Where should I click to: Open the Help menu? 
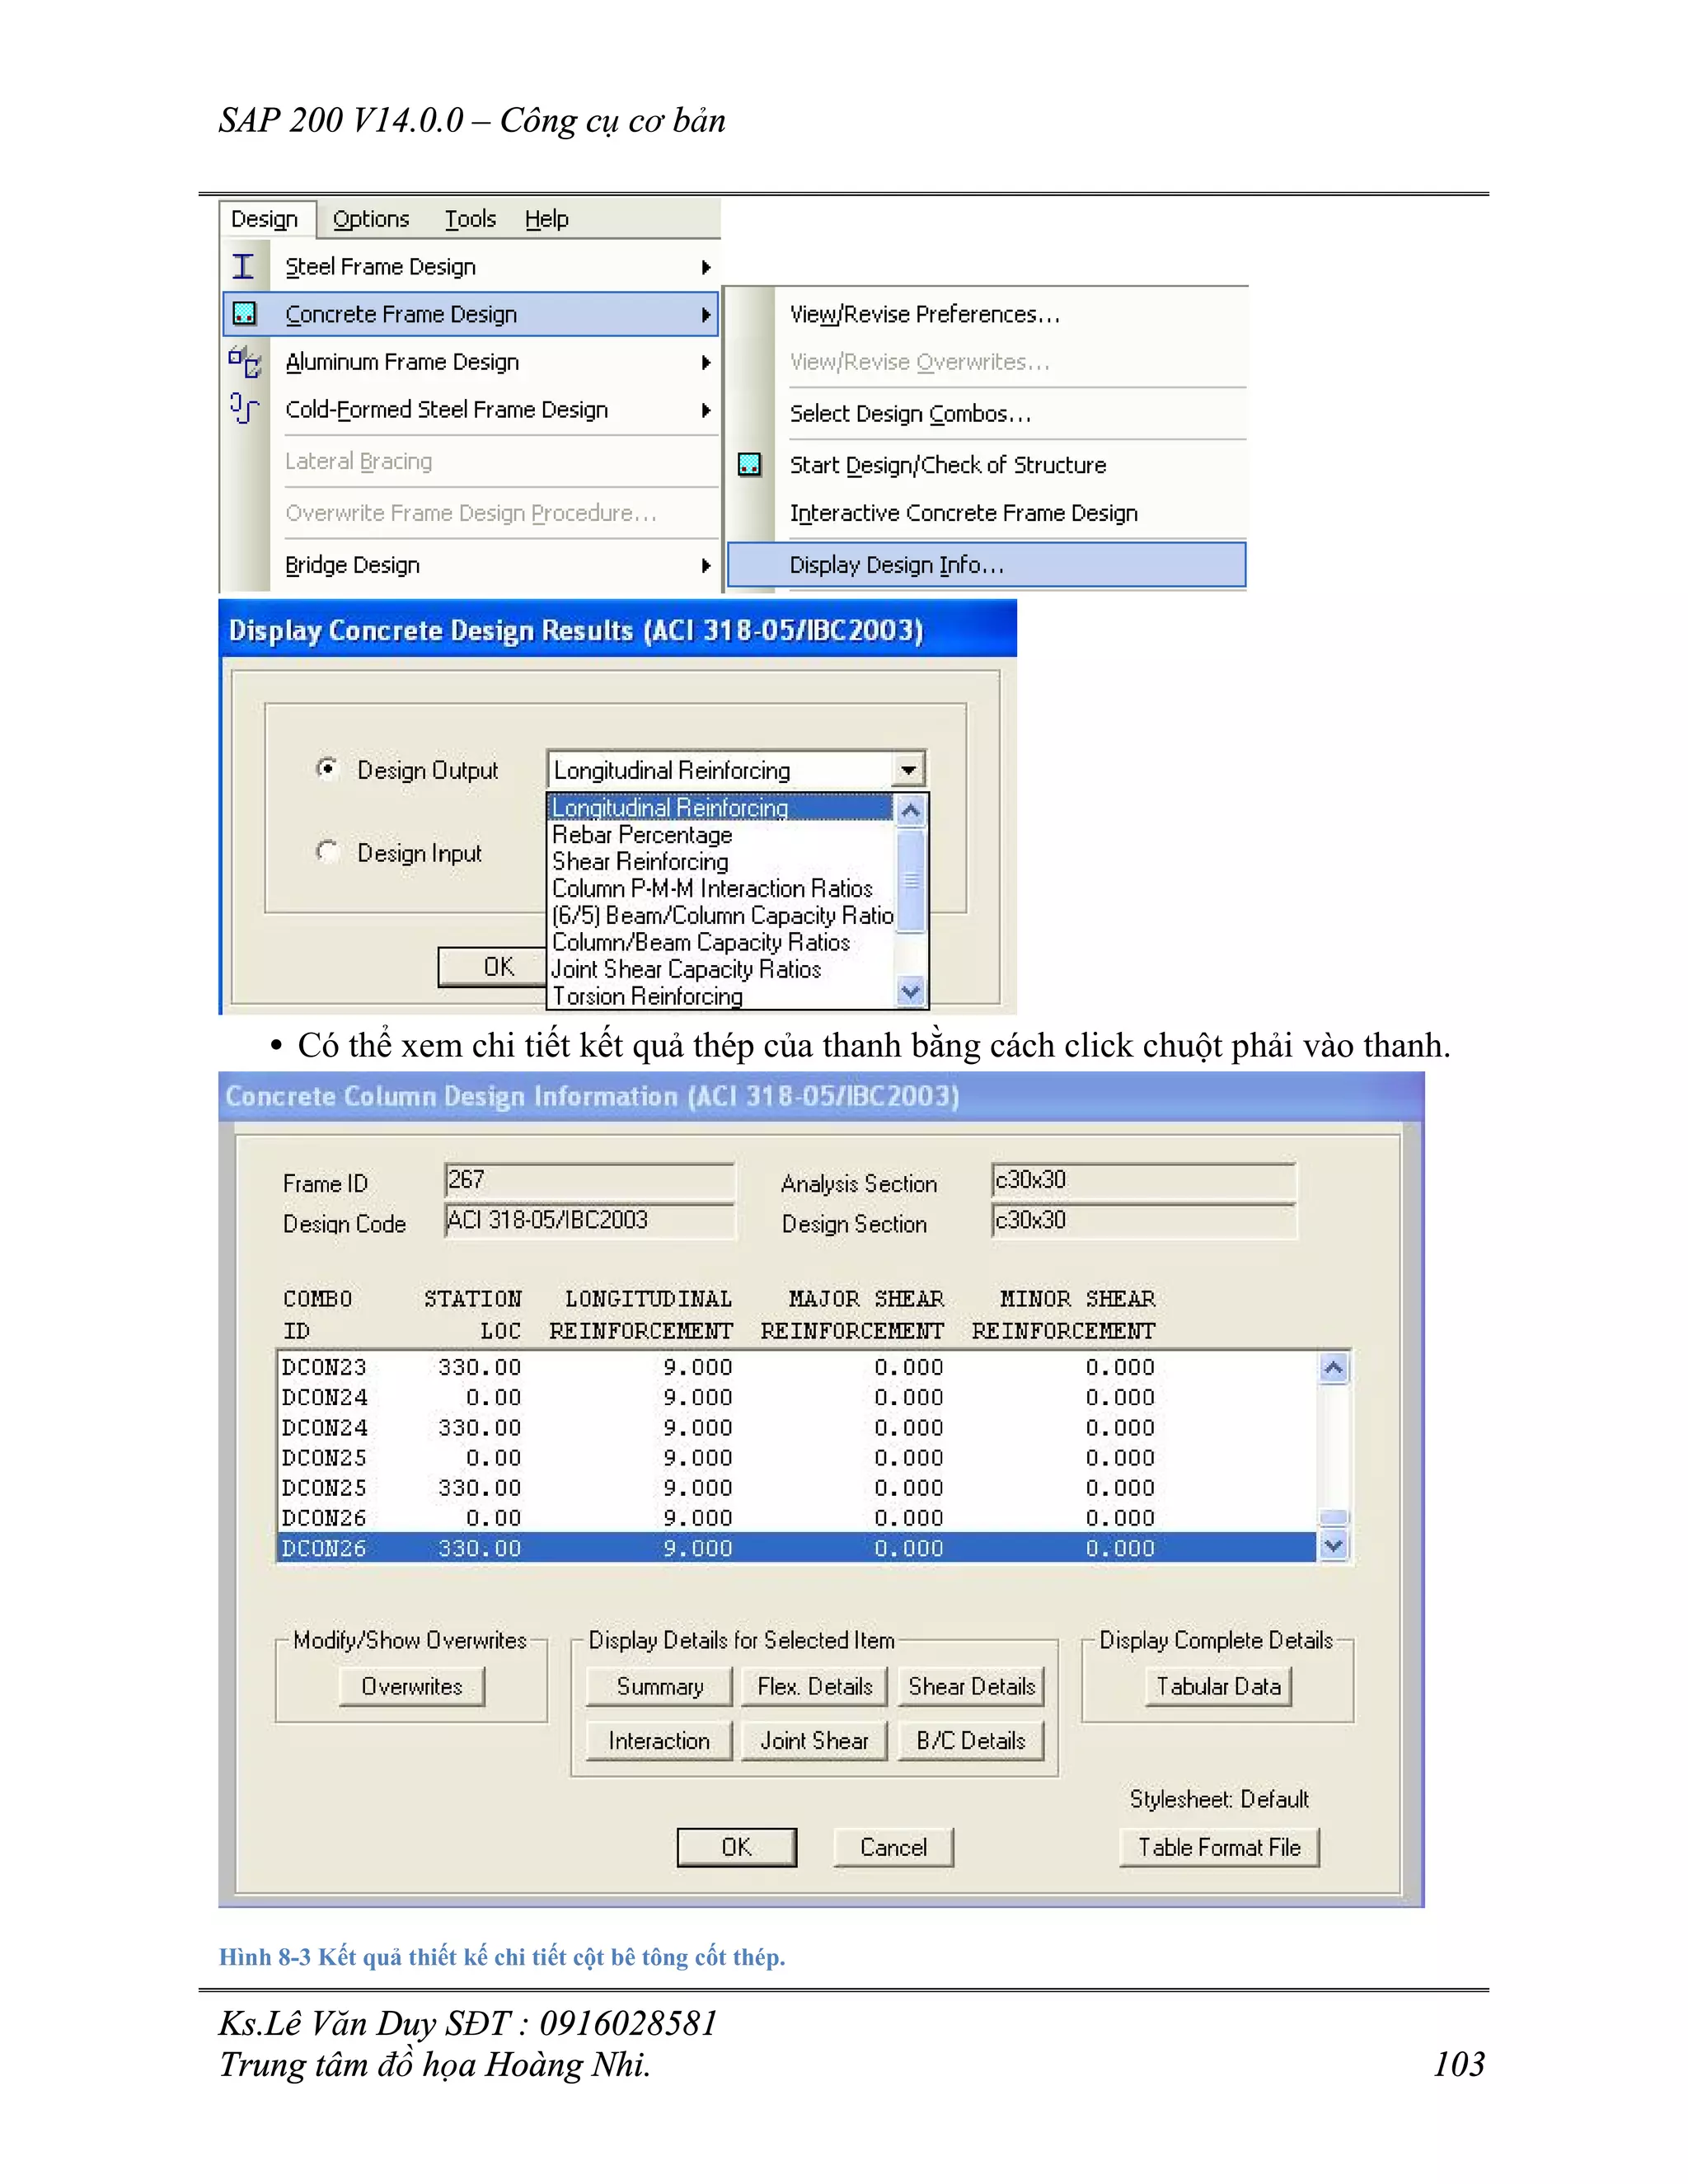click(x=547, y=219)
